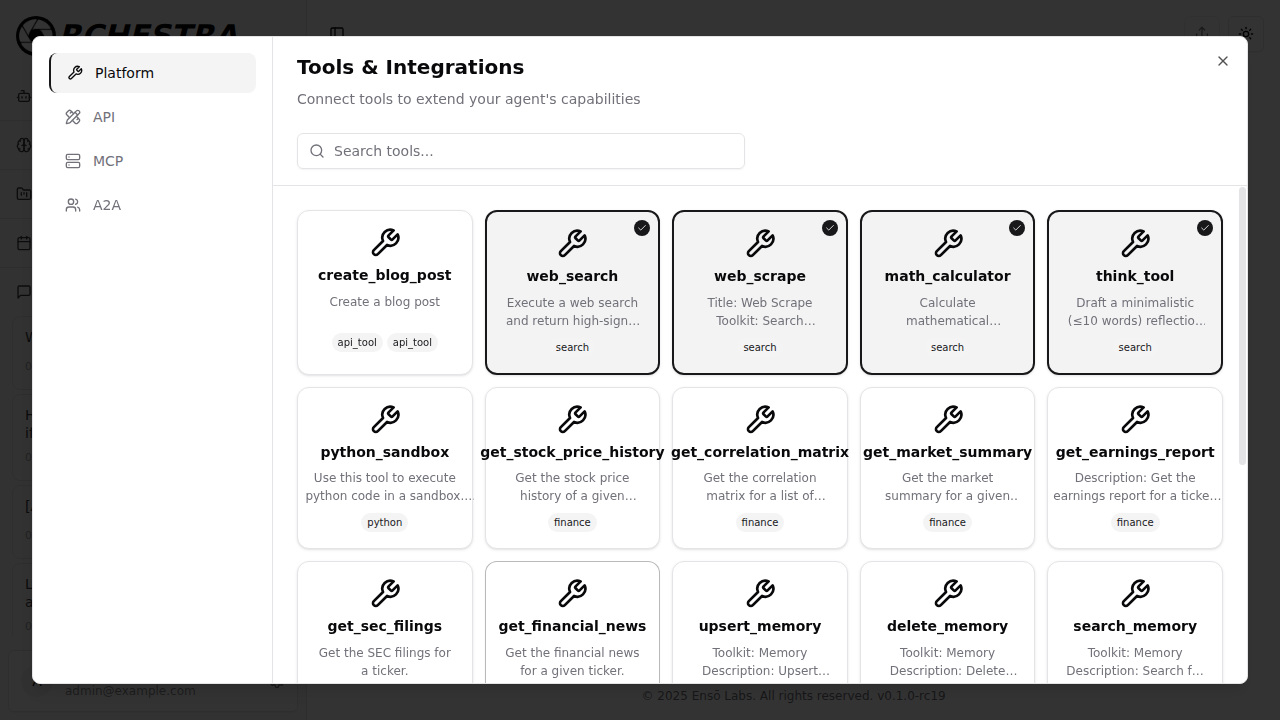Click the get_sec_filings wrench icon
The width and height of the screenshot is (1280, 720).
tap(385, 593)
